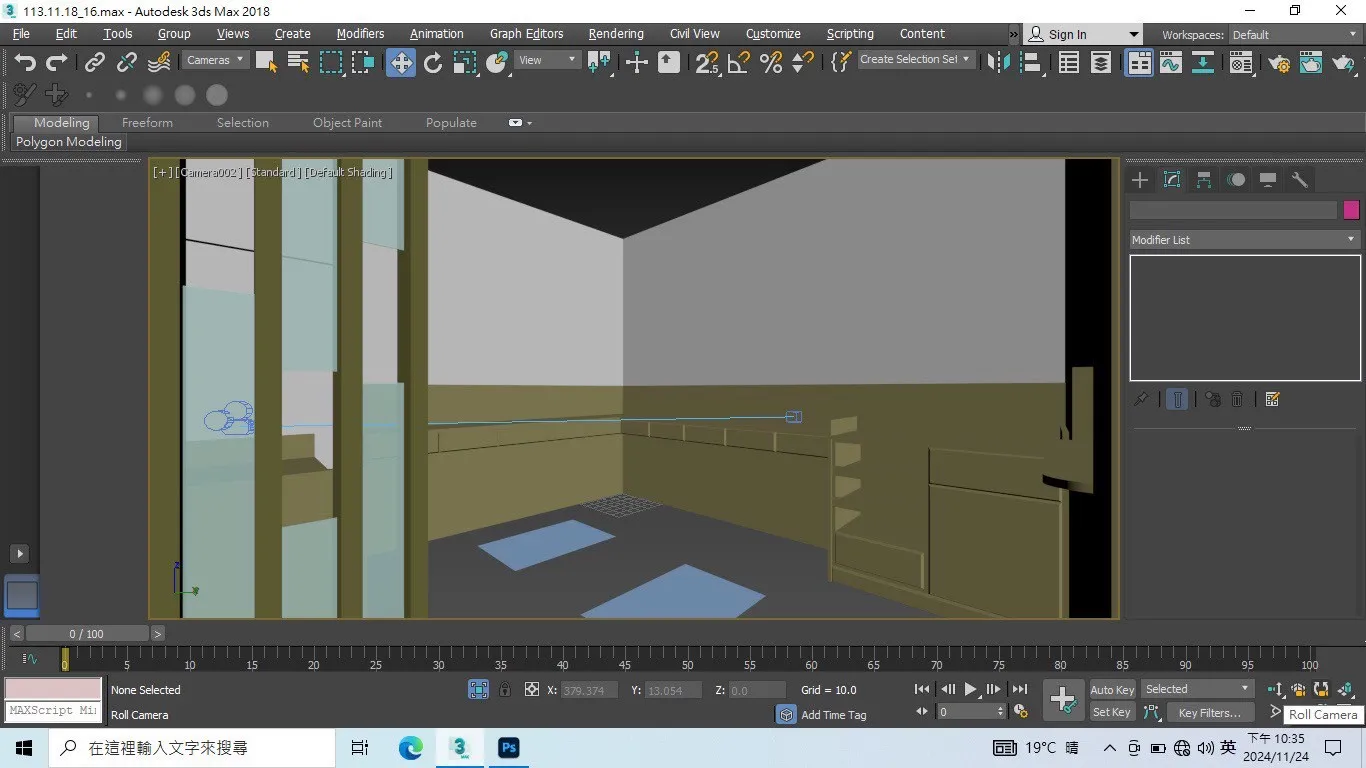Viewport: 1366px width, 768px height.
Task: Click the pink object color swatch
Action: click(x=1351, y=210)
